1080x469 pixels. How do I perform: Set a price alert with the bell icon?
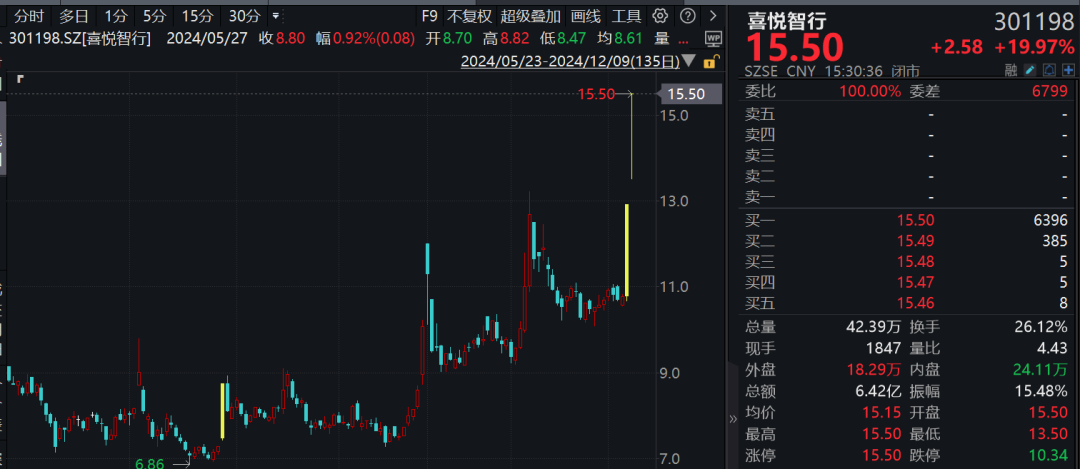point(1049,70)
